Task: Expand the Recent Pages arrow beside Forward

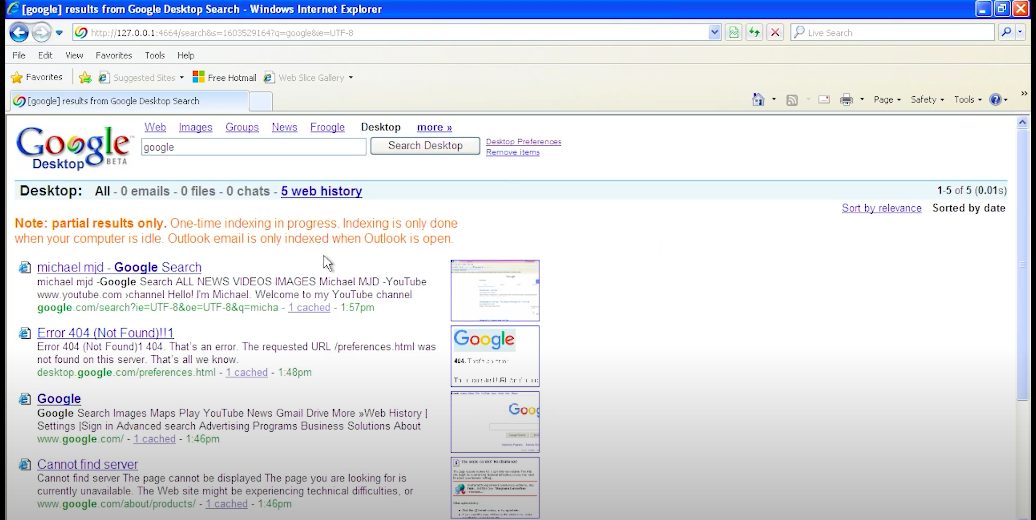Action: click(59, 32)
